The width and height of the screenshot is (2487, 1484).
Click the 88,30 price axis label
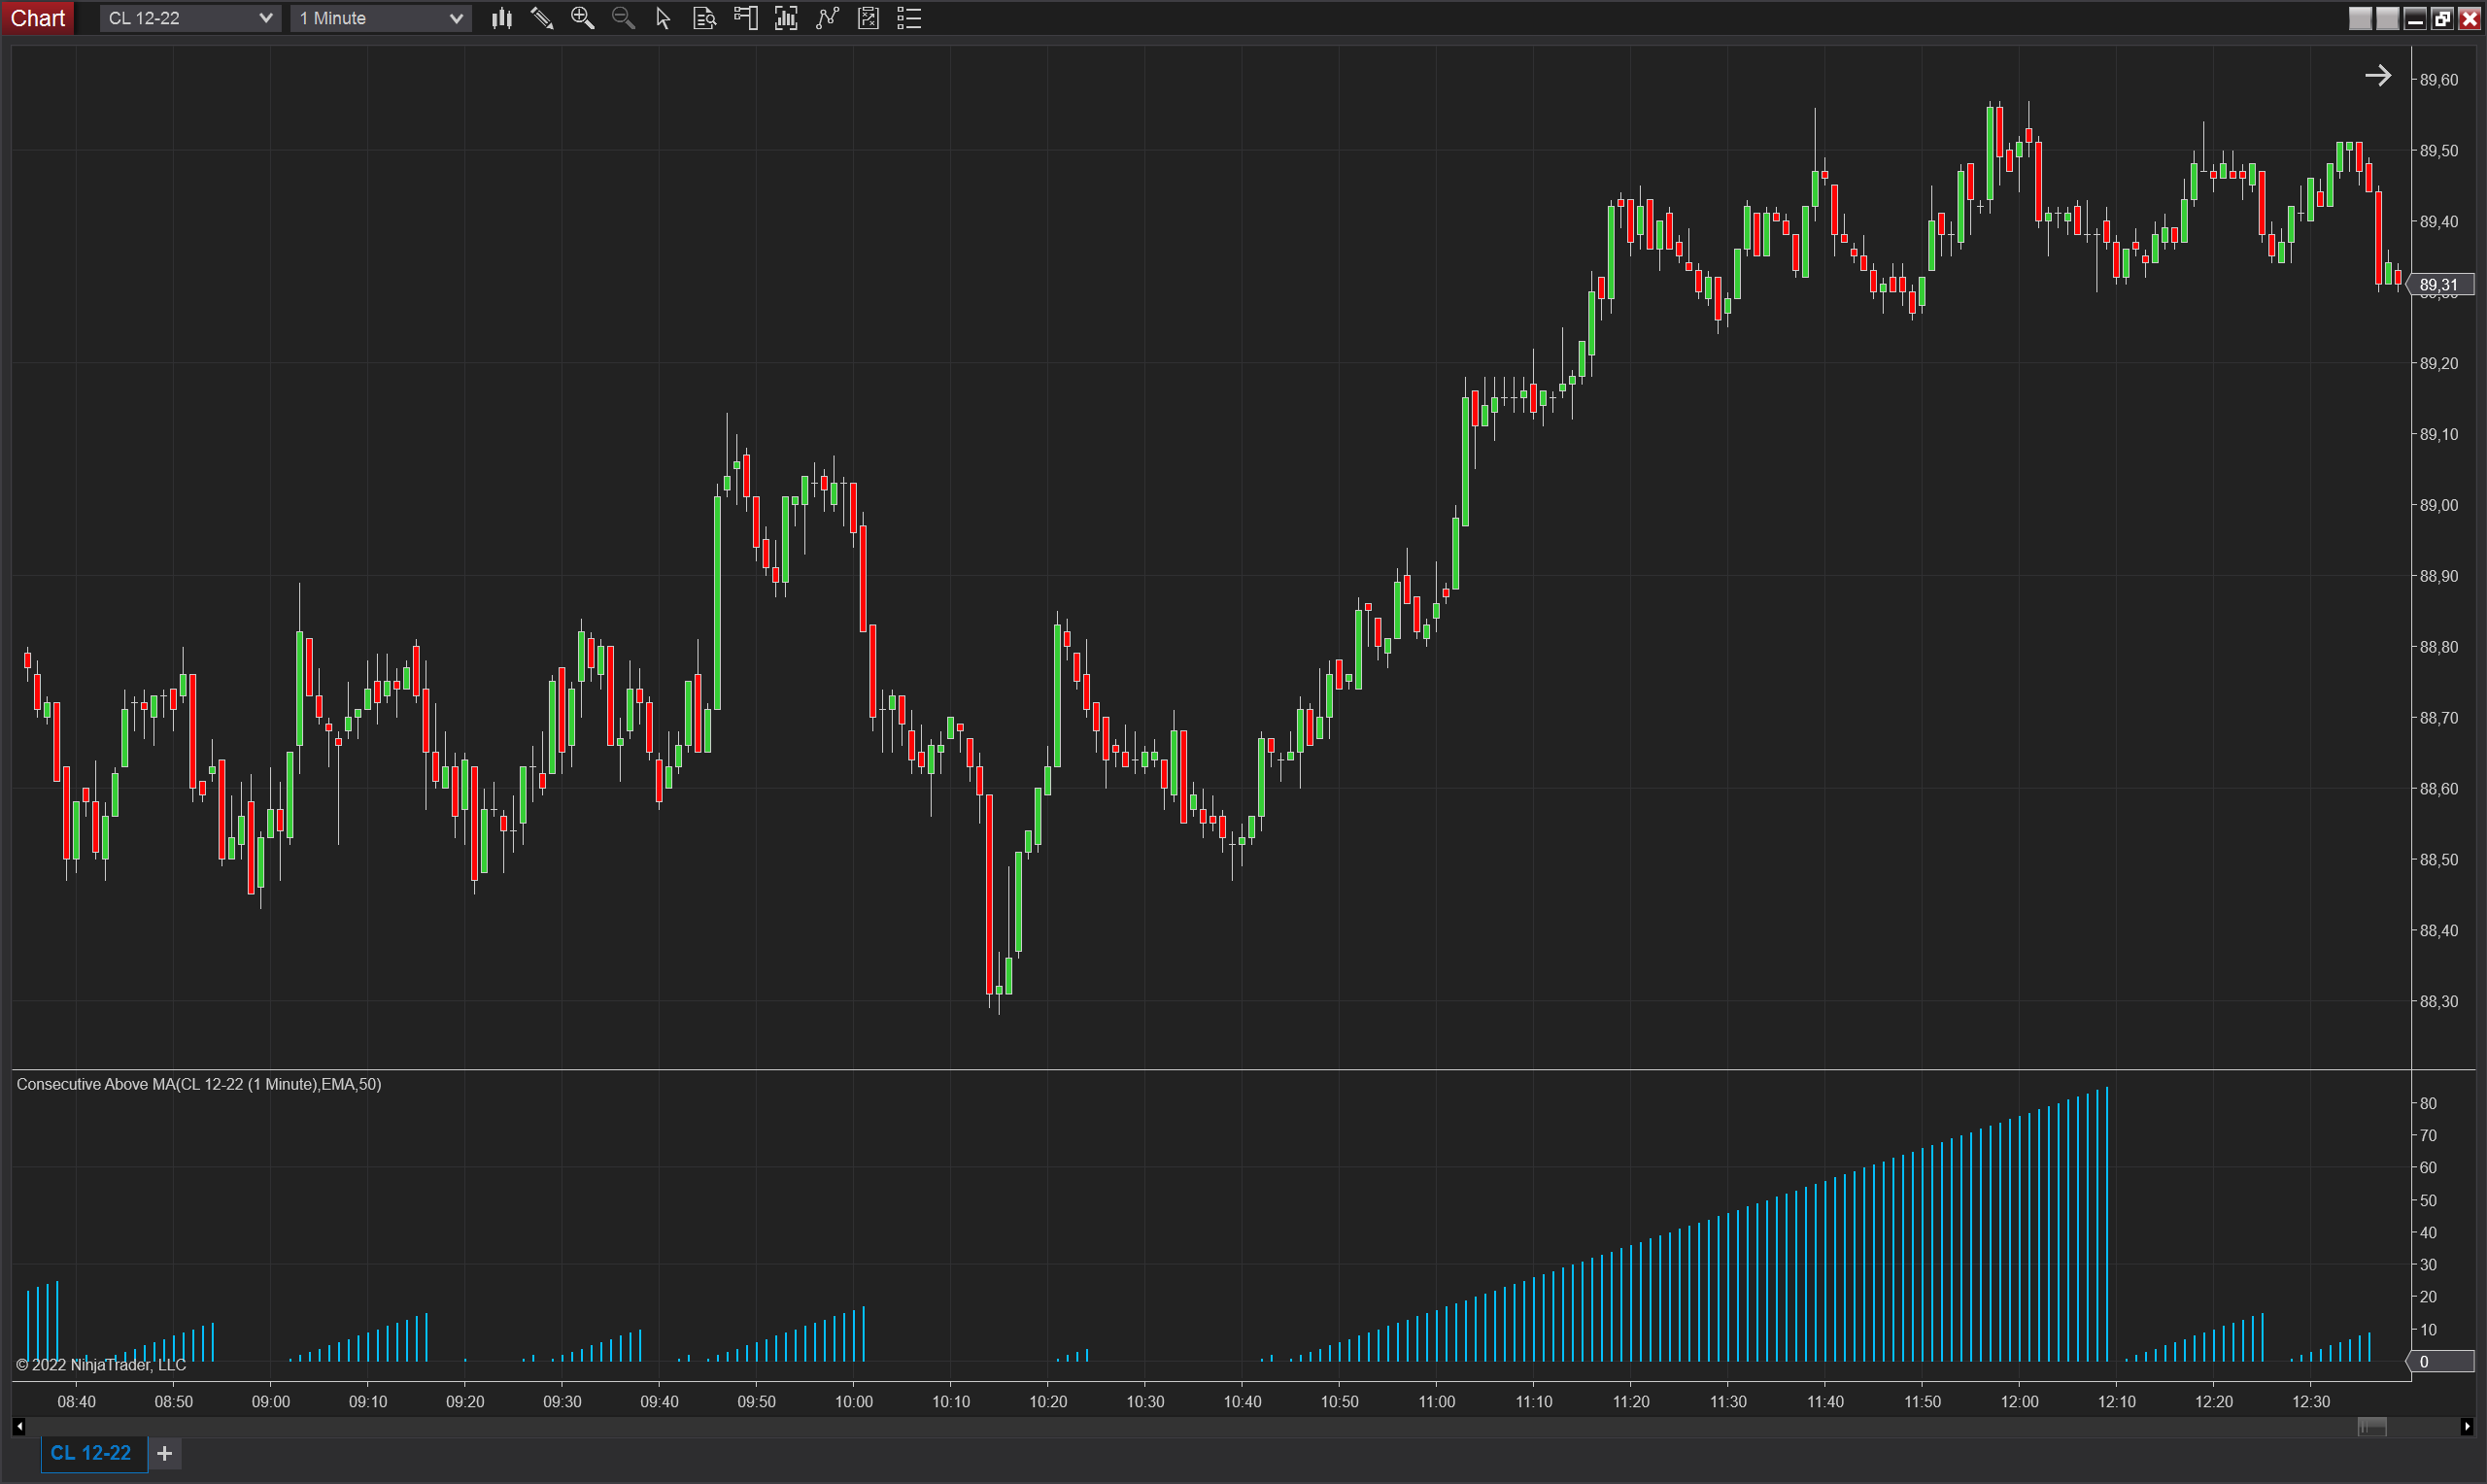2439,1001
